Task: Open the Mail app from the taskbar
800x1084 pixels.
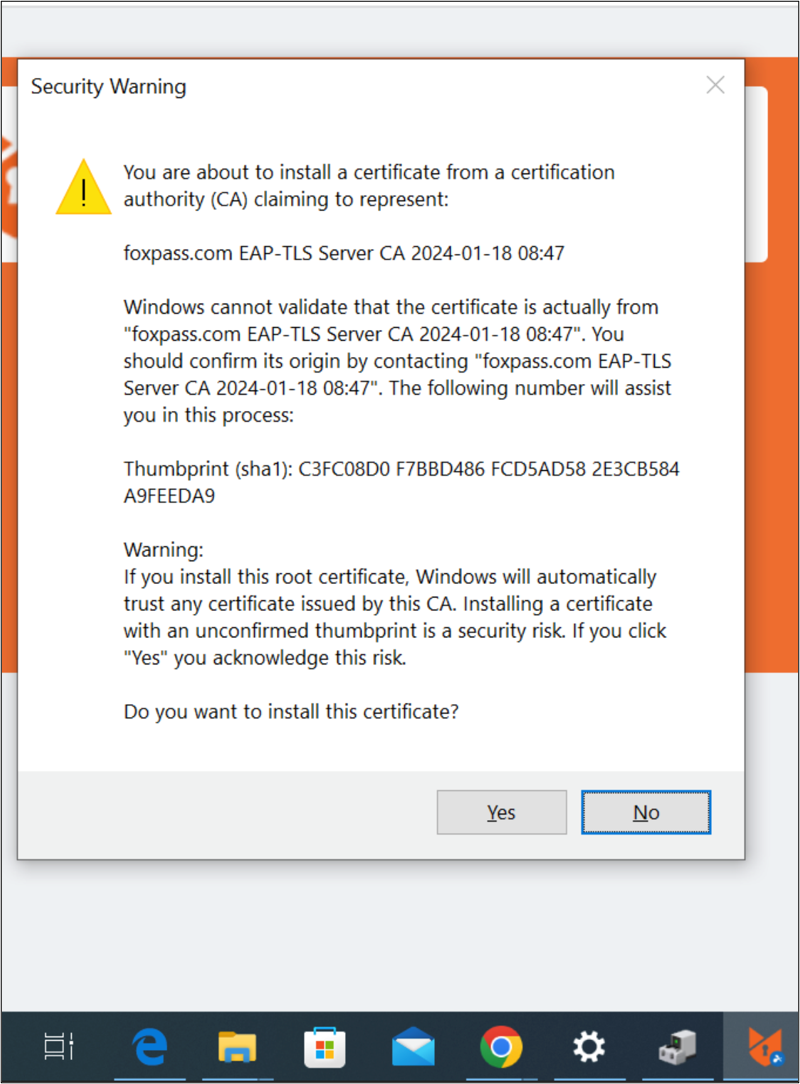Action: pyautogui.click(x=413, y=1046)
